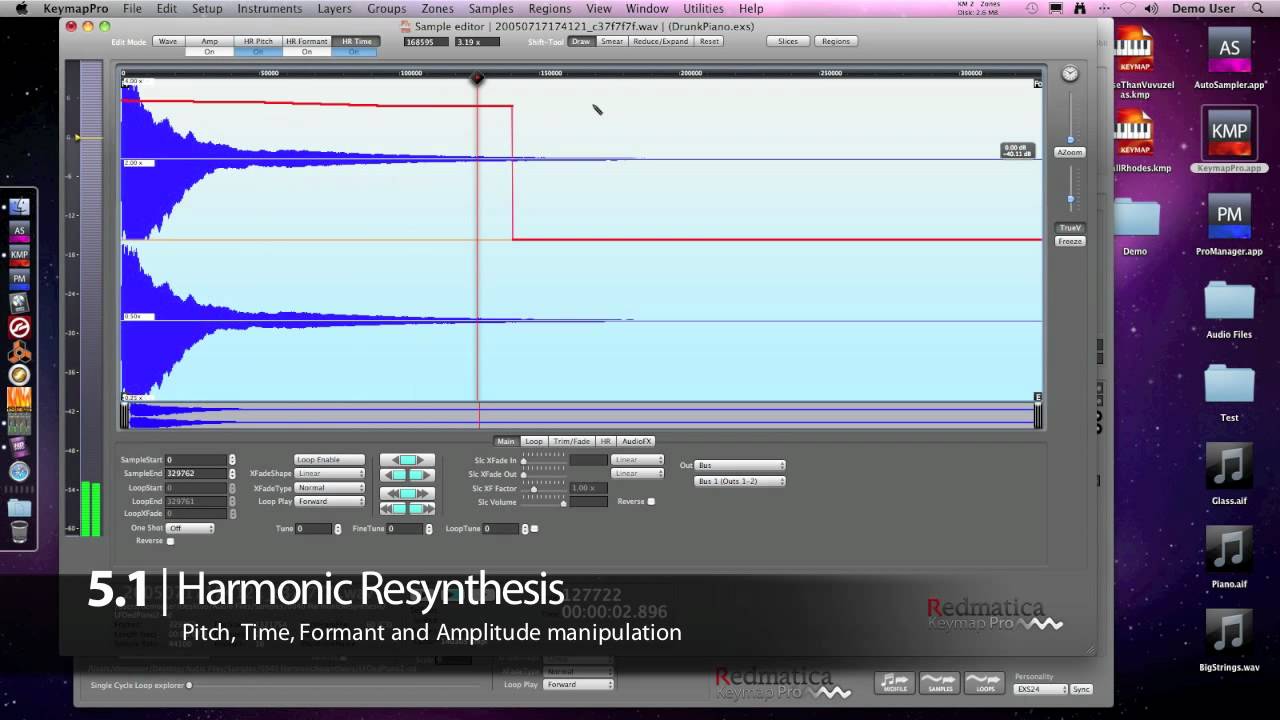
Task: Open the PM ProManager Dock icon
Action: tap(19, 279)
